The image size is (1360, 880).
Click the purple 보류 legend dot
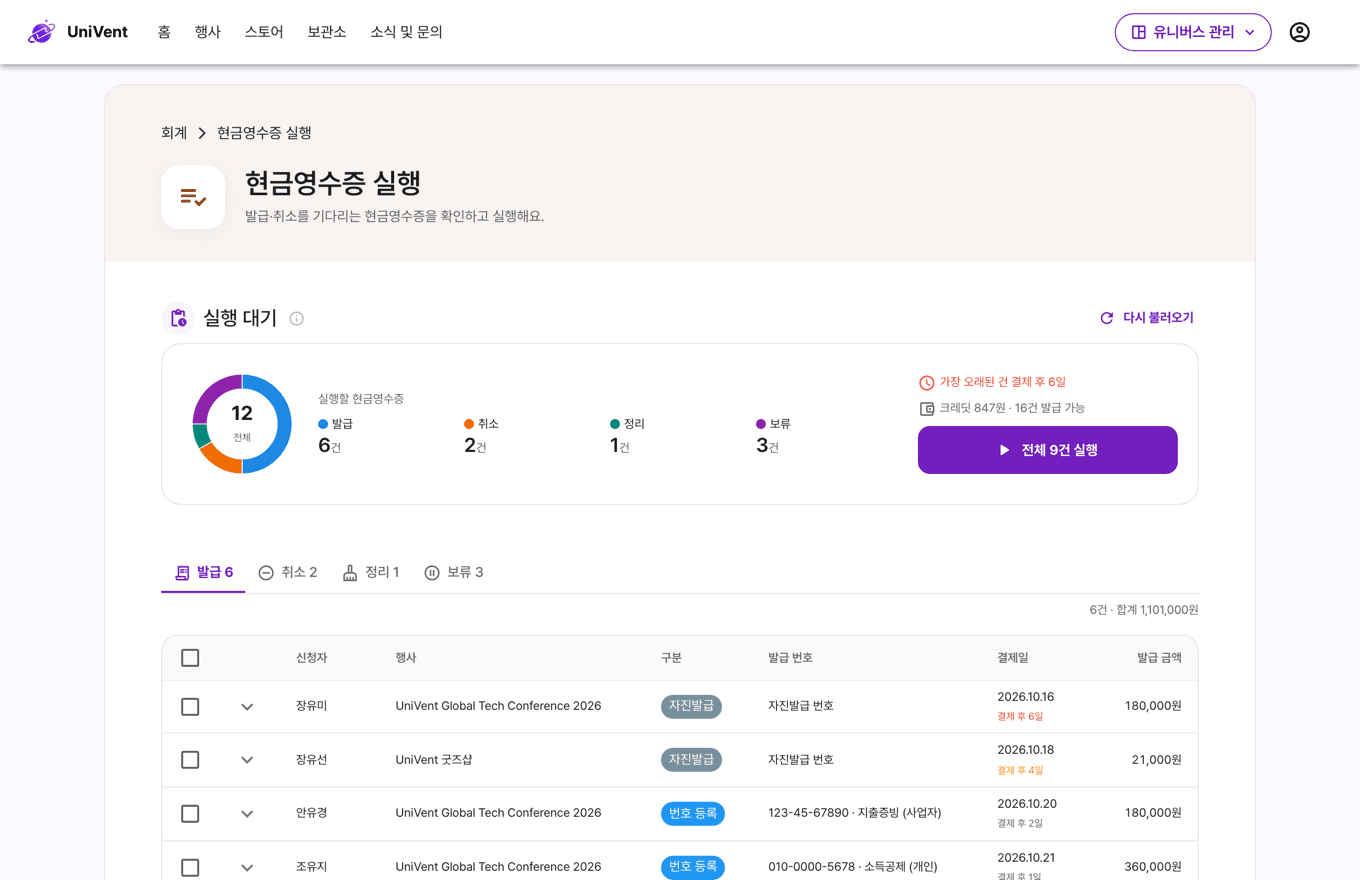[761, 424]
